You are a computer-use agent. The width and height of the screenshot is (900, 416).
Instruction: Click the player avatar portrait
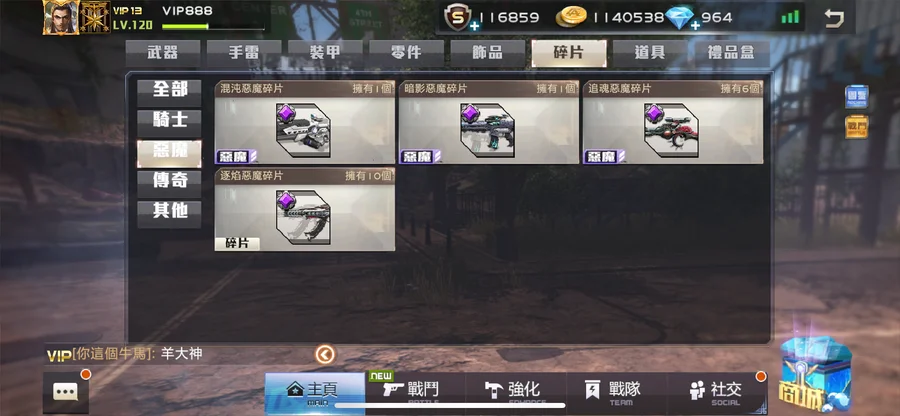coord(60,17)
